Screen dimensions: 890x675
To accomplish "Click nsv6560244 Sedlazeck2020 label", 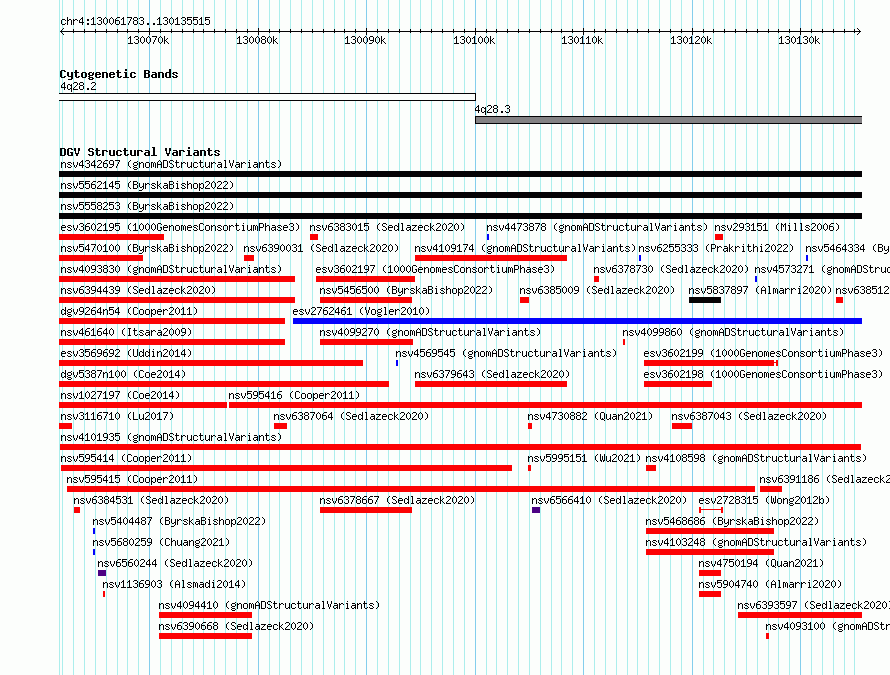I will click(x=175, y=564).
